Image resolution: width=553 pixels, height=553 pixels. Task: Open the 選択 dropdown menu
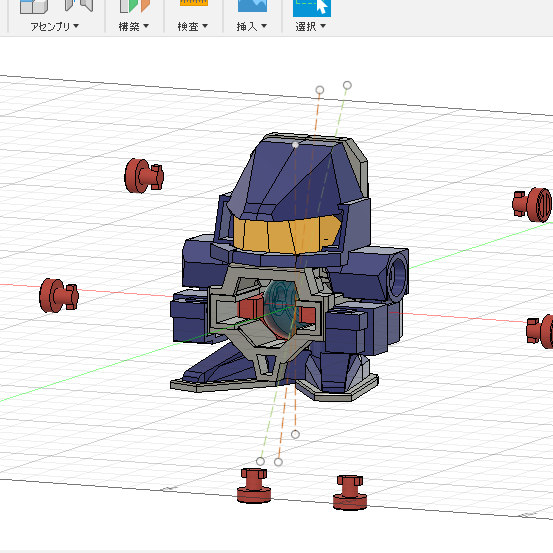[310, 26]
